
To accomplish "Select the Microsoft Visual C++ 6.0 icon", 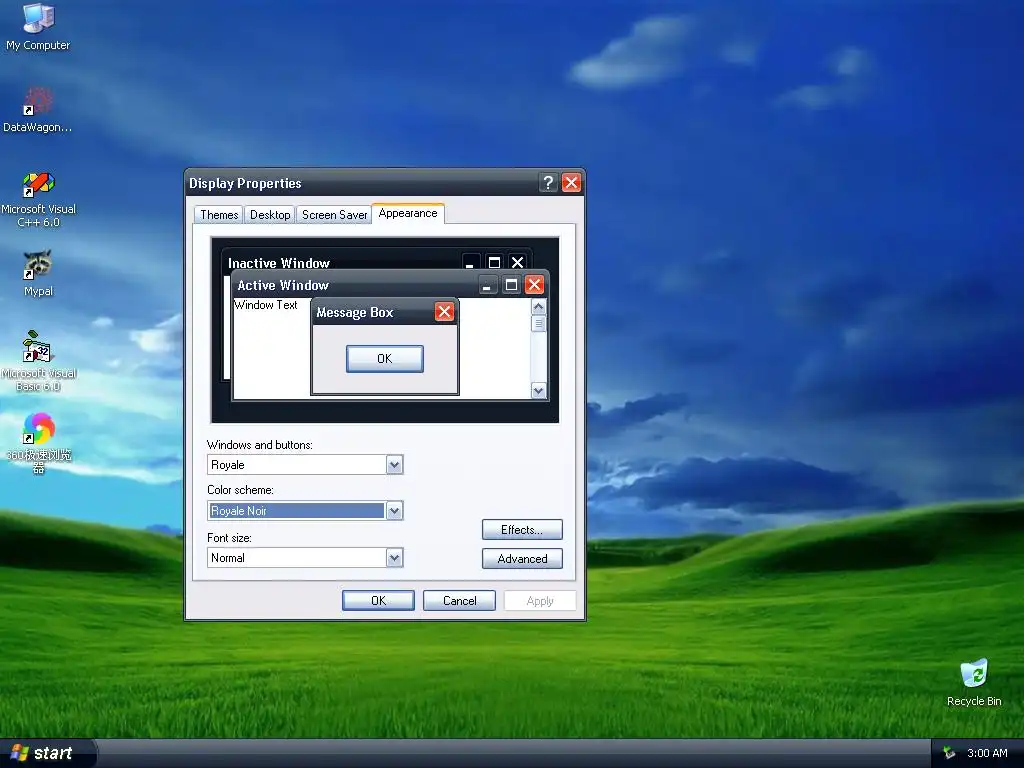I will coord(38,199).
